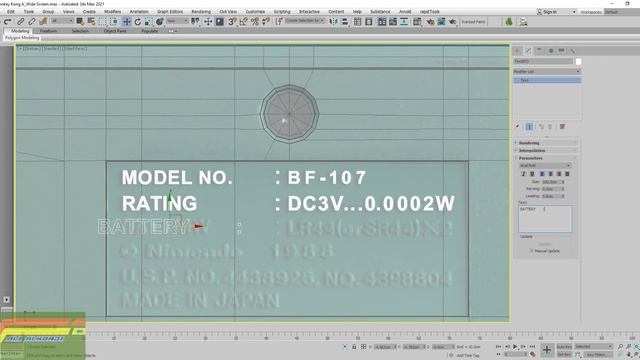This screenshot has height=360, width=640.
Task: Click Play Animation button
Action: [515, 347]
